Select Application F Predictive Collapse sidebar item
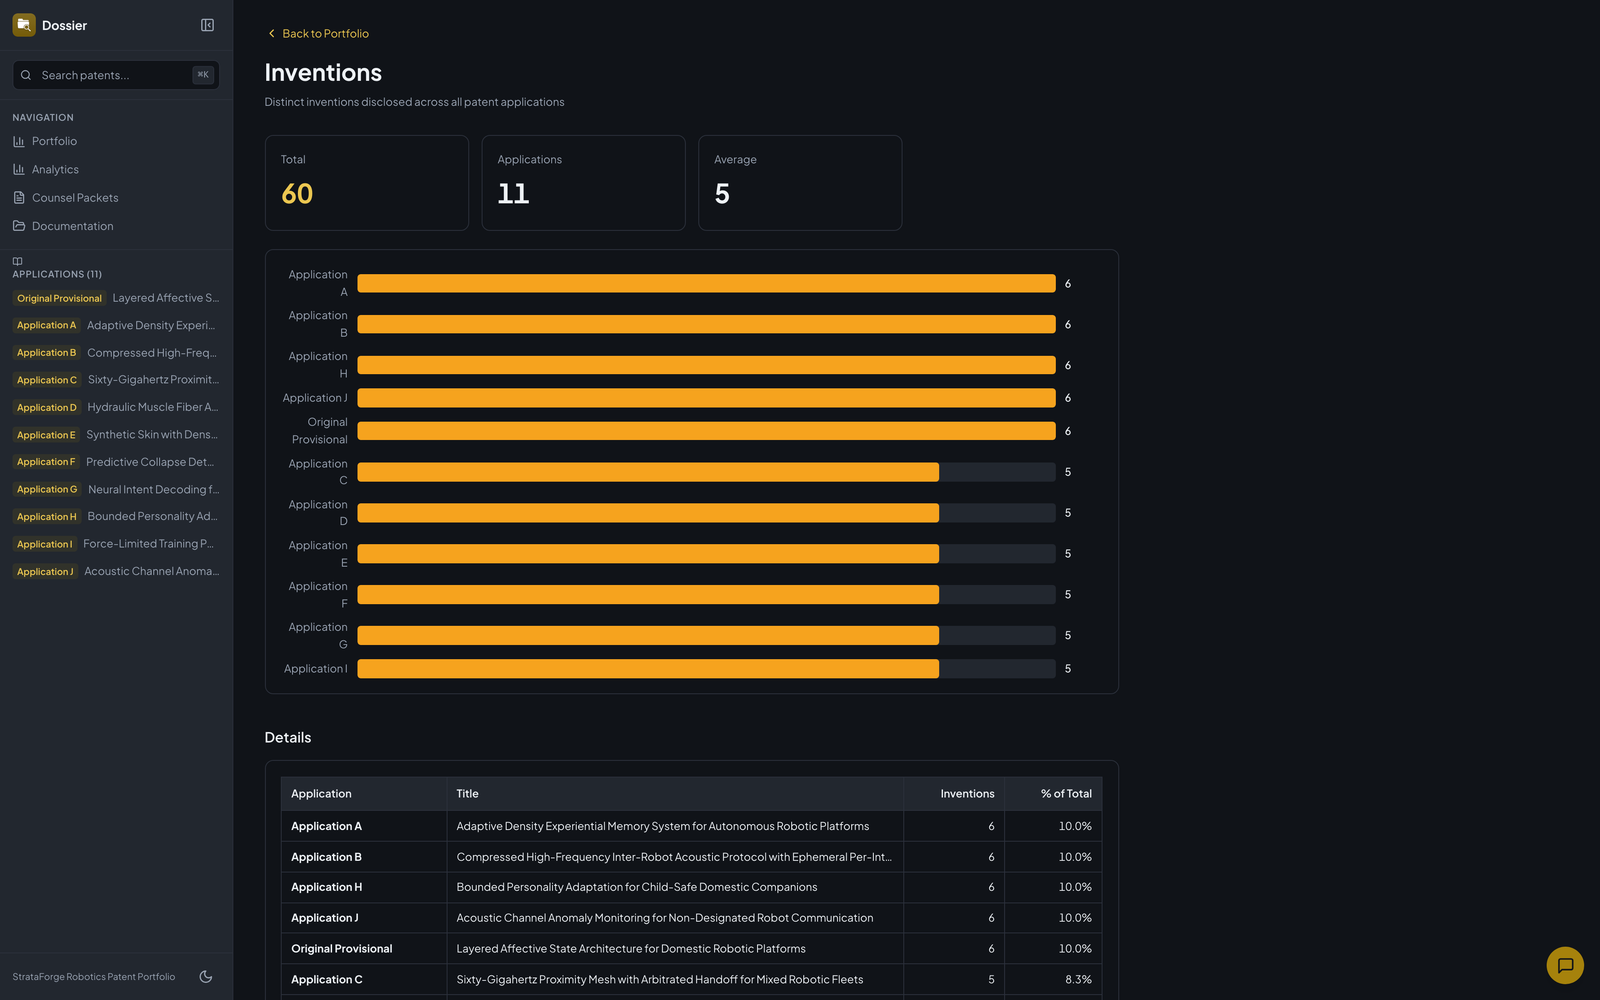This screenshot has height=1000, width=1600. coord(116,462)
